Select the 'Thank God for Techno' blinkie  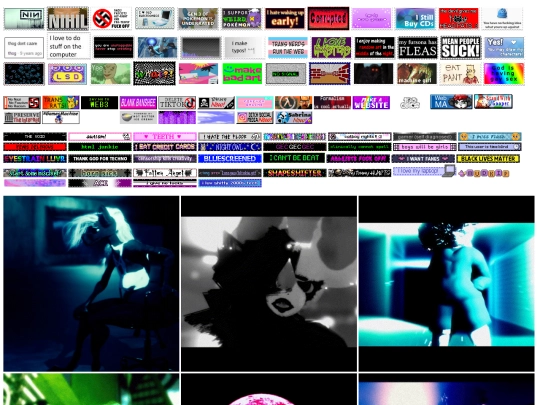[100, 159]
